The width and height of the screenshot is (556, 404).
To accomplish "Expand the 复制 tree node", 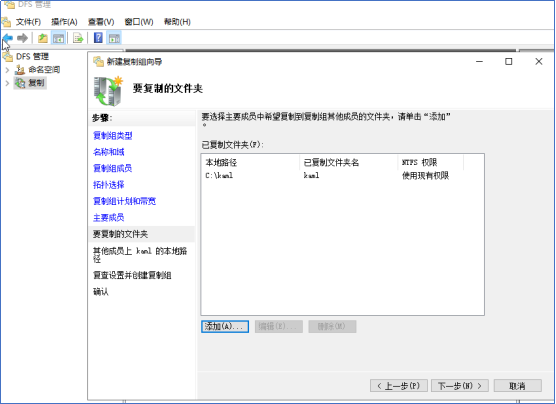I will (7, 83).
